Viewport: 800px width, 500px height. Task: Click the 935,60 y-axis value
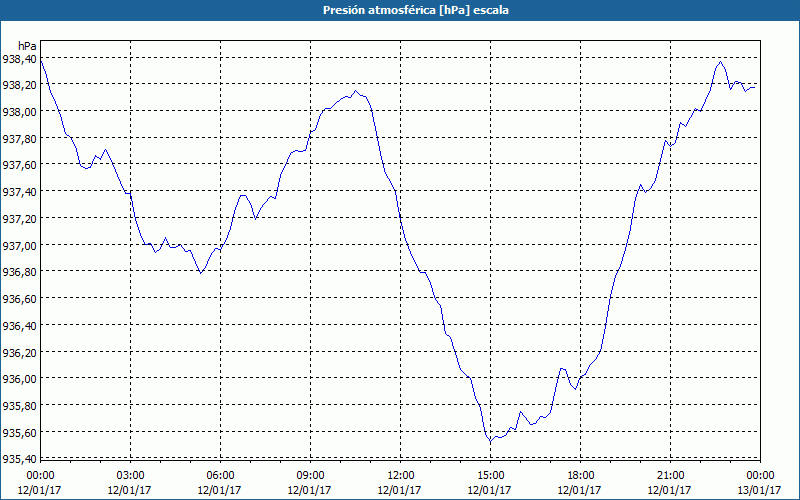19,433
